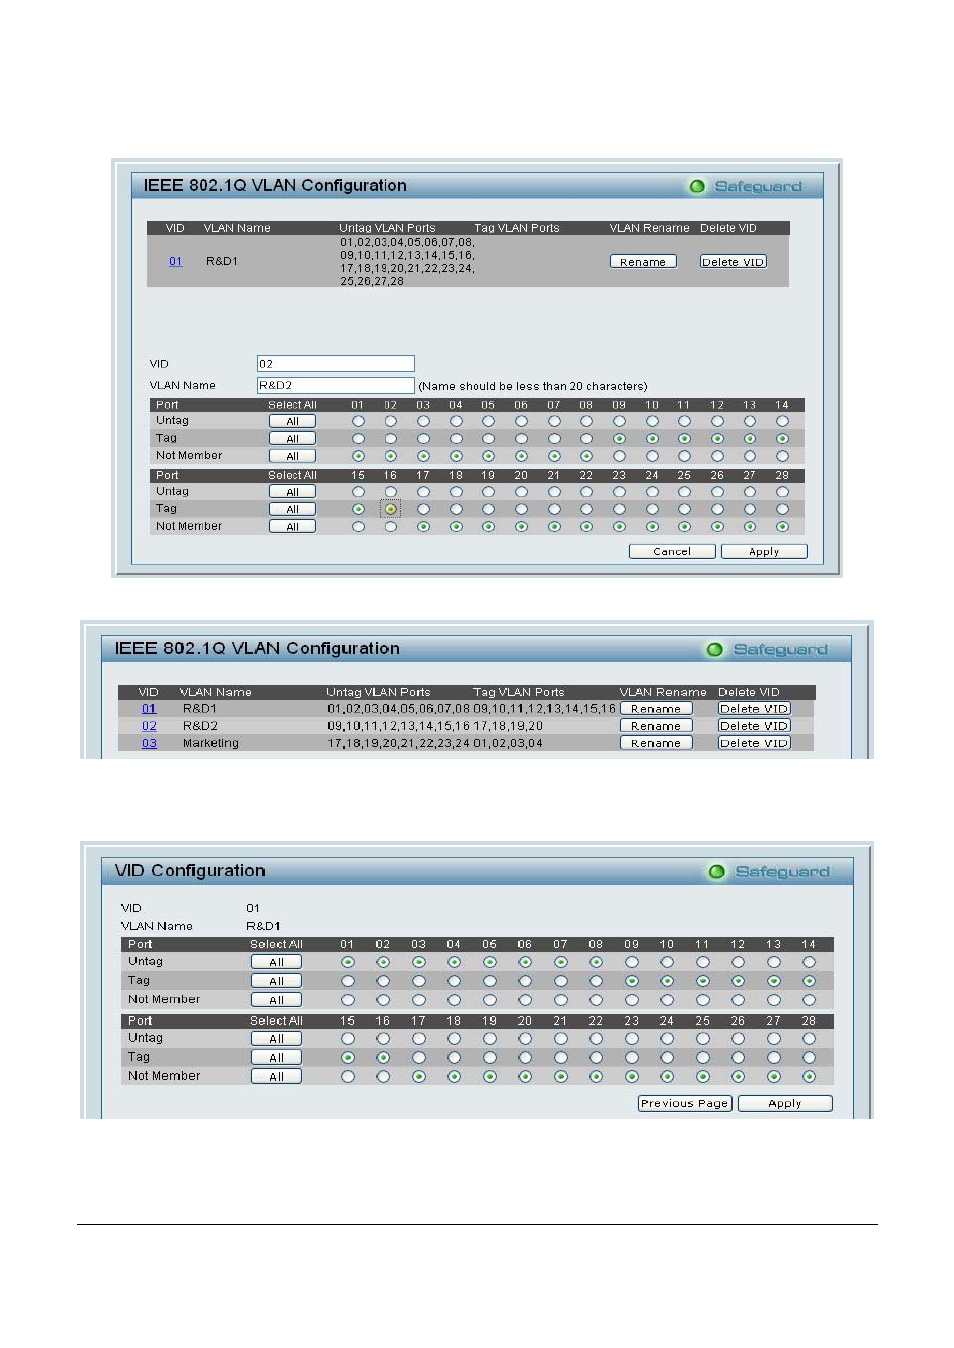The width and height of the screenshot is (954, 1348).
Task: Click Apply next to the Cancel button
Action: tap(764, 551)
